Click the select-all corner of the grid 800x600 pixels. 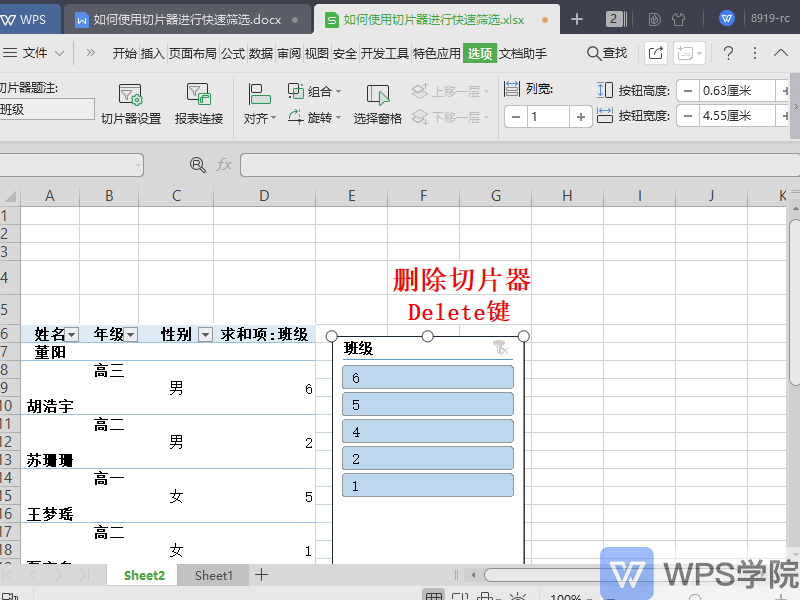tap(10, 196)
